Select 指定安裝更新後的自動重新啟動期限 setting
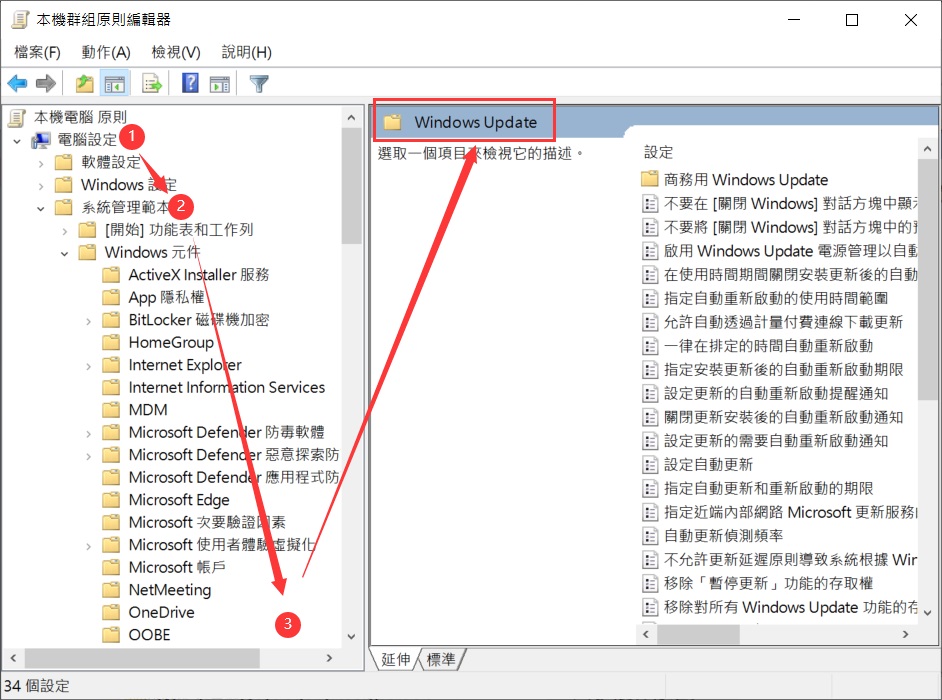Screen dimensions: 942x700 783,370
